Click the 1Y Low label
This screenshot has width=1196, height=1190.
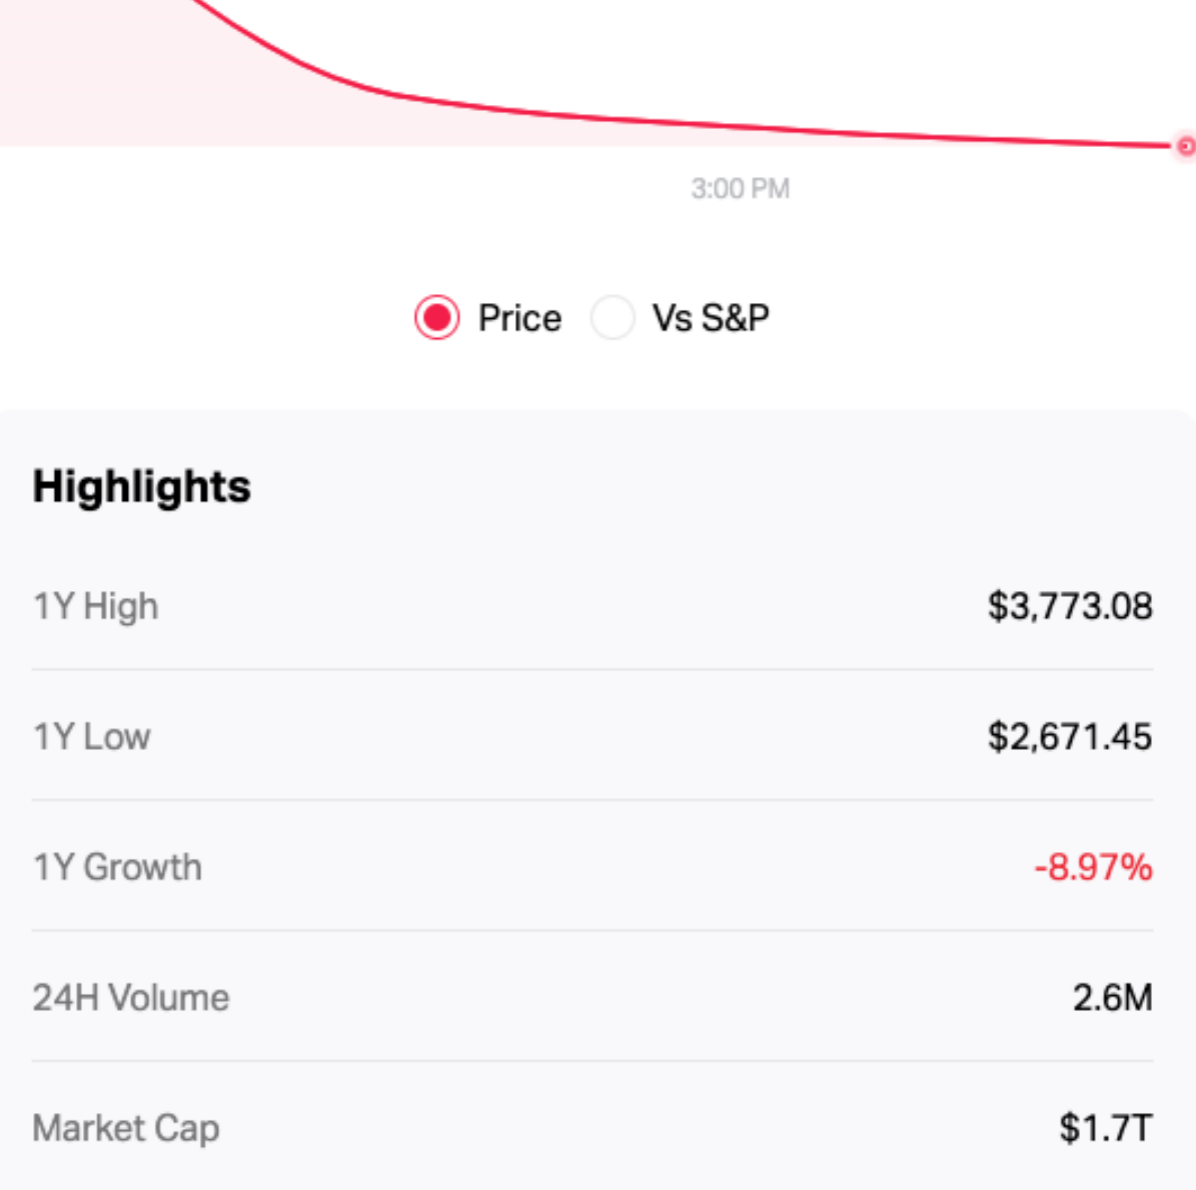(x=92, y=737)
